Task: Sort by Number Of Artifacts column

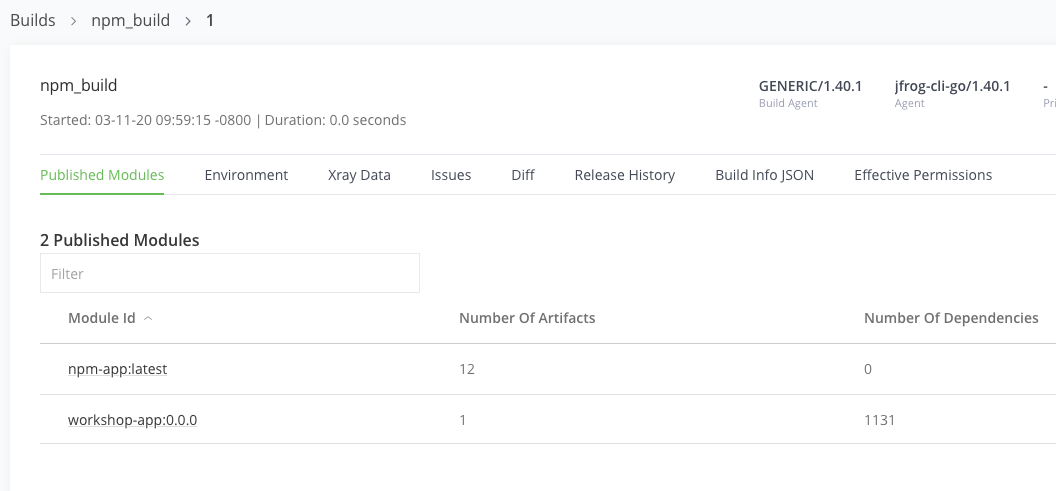Action: 527,318
